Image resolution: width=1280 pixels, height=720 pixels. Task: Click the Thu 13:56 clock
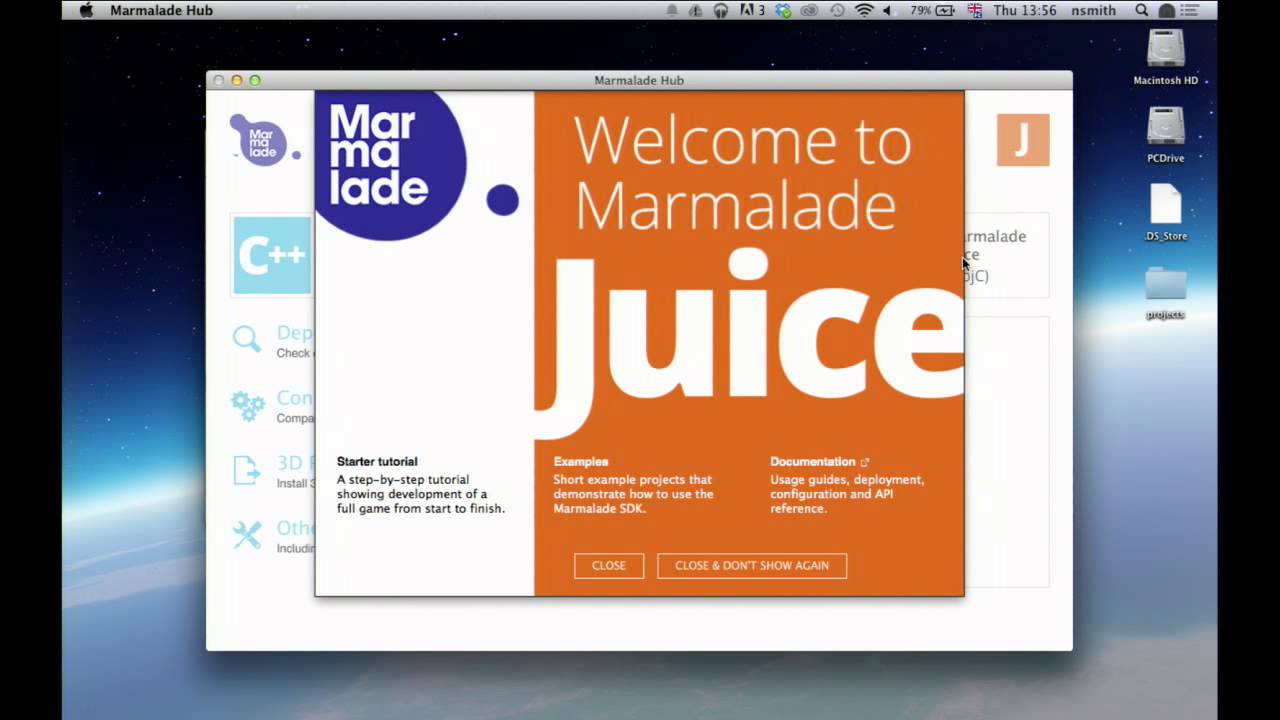[x=1025, y=10]
